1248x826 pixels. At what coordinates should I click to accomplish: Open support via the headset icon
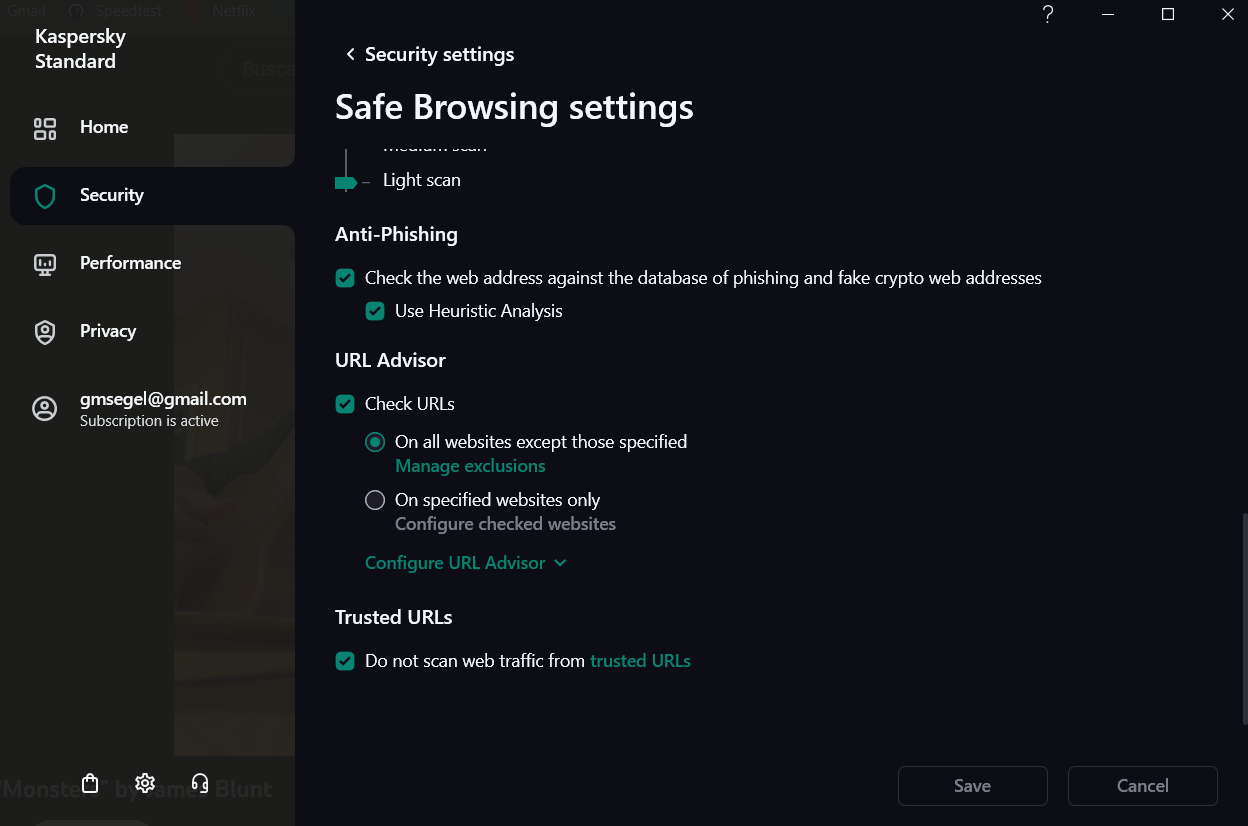(x=200, y=783)
